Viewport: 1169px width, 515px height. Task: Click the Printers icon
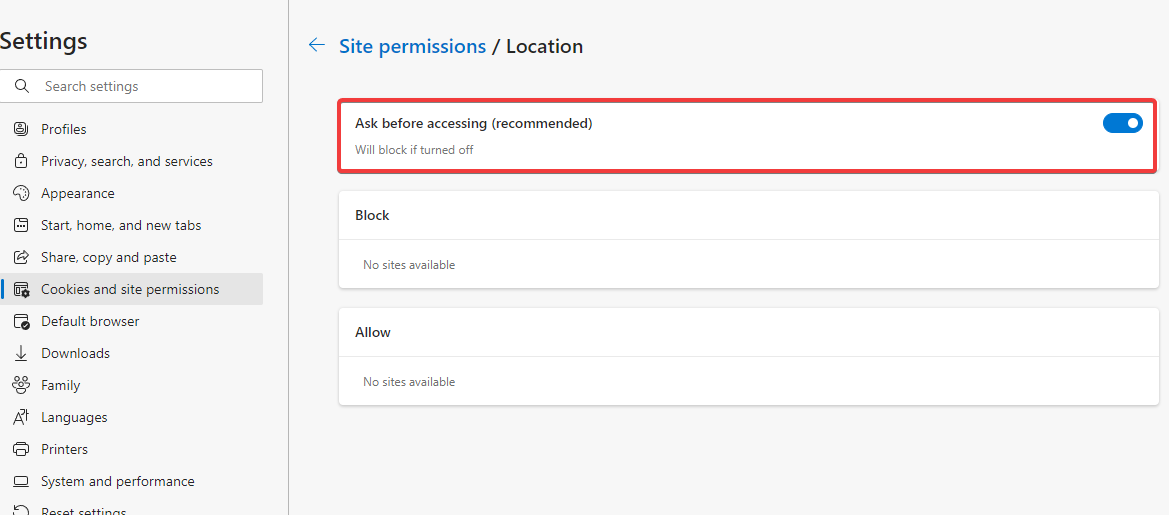(x=21, y=449)
